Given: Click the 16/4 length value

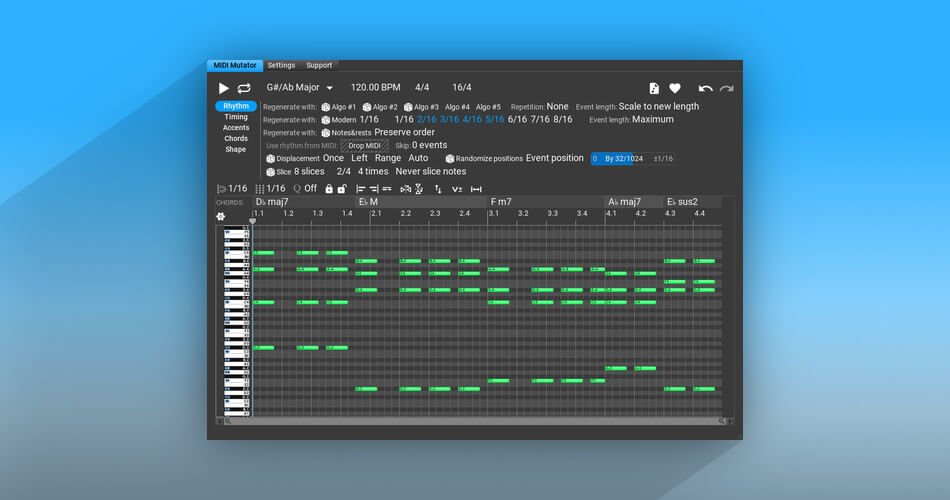Looking at the screenshot, I should [x=462, y=87].
